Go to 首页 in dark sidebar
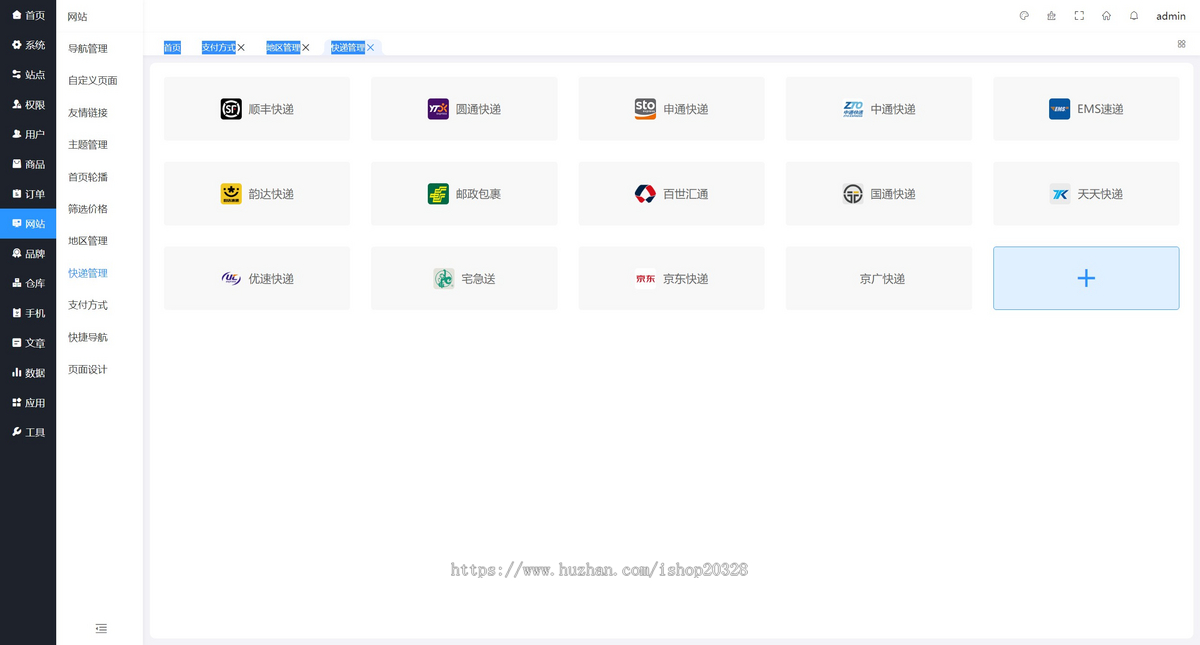 [x=28, y=15]
